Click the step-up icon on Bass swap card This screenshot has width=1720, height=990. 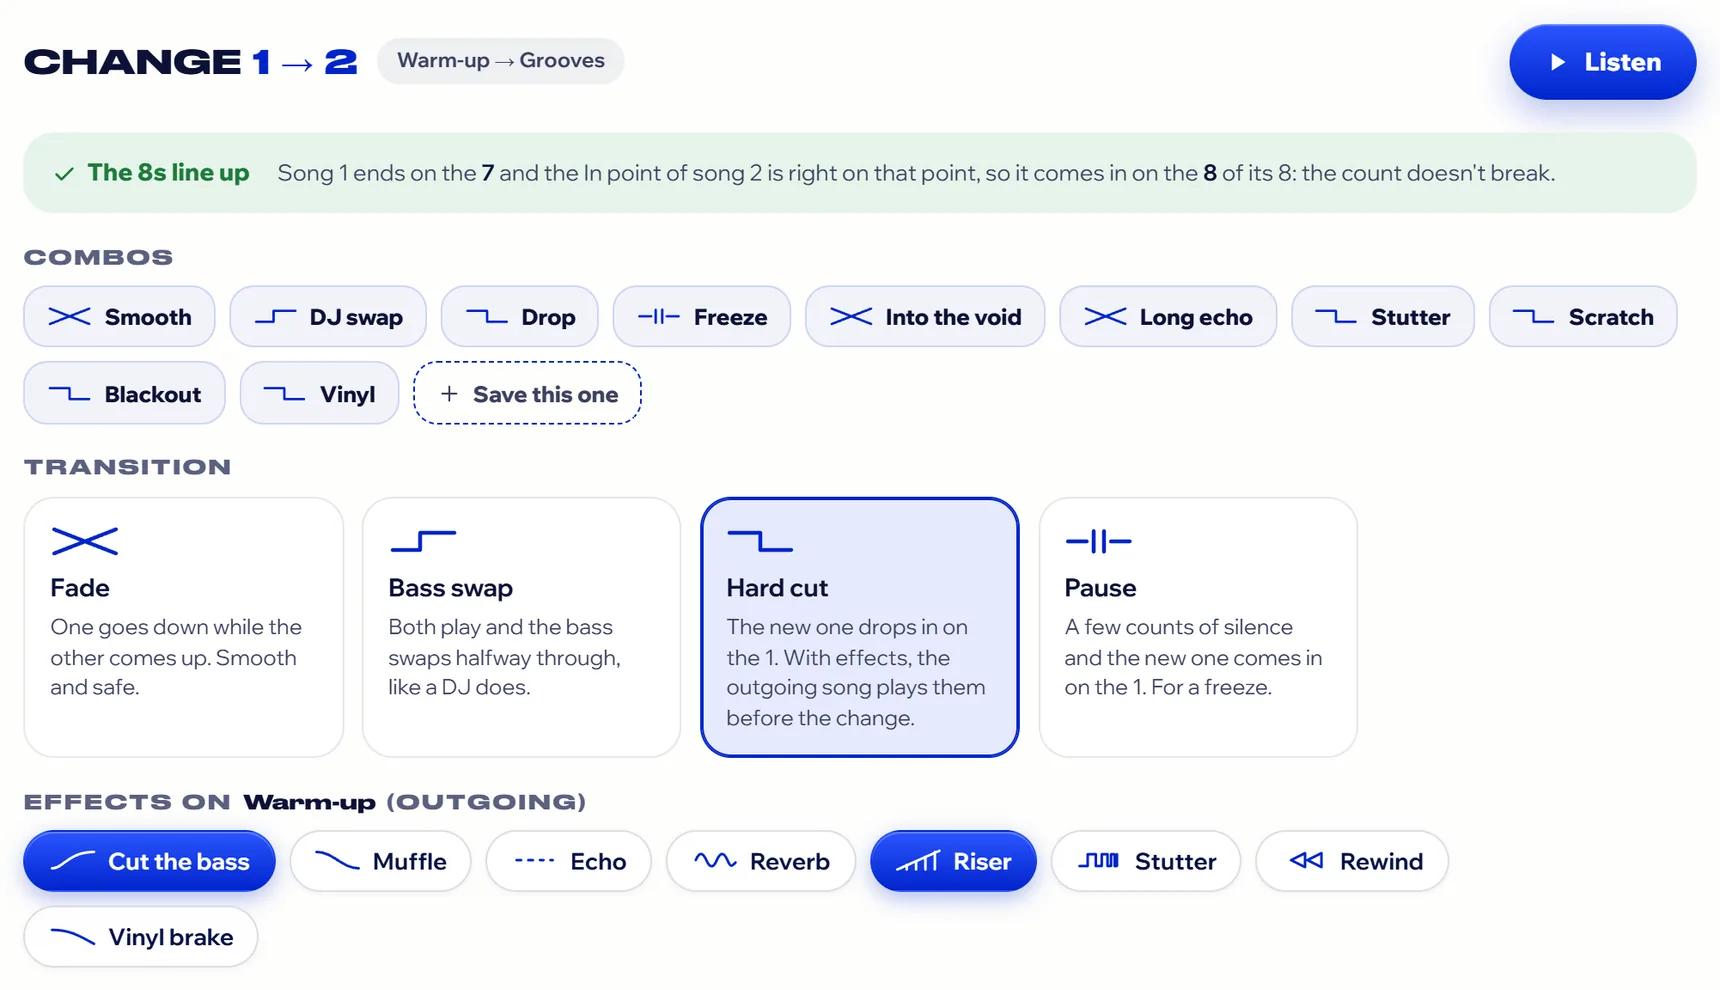[423, 541]
